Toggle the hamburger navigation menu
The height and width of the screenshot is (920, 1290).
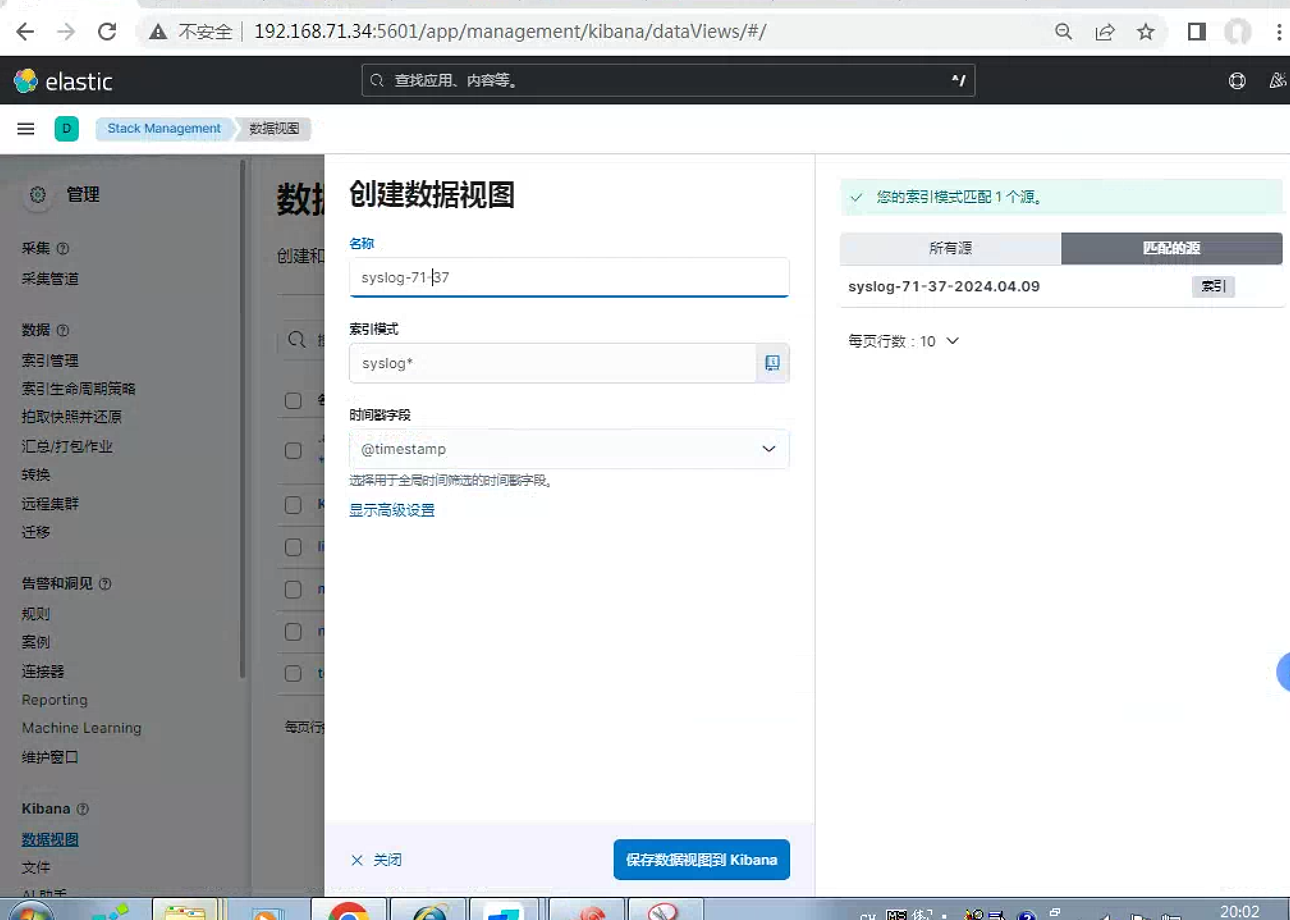(x=26, y=129)
